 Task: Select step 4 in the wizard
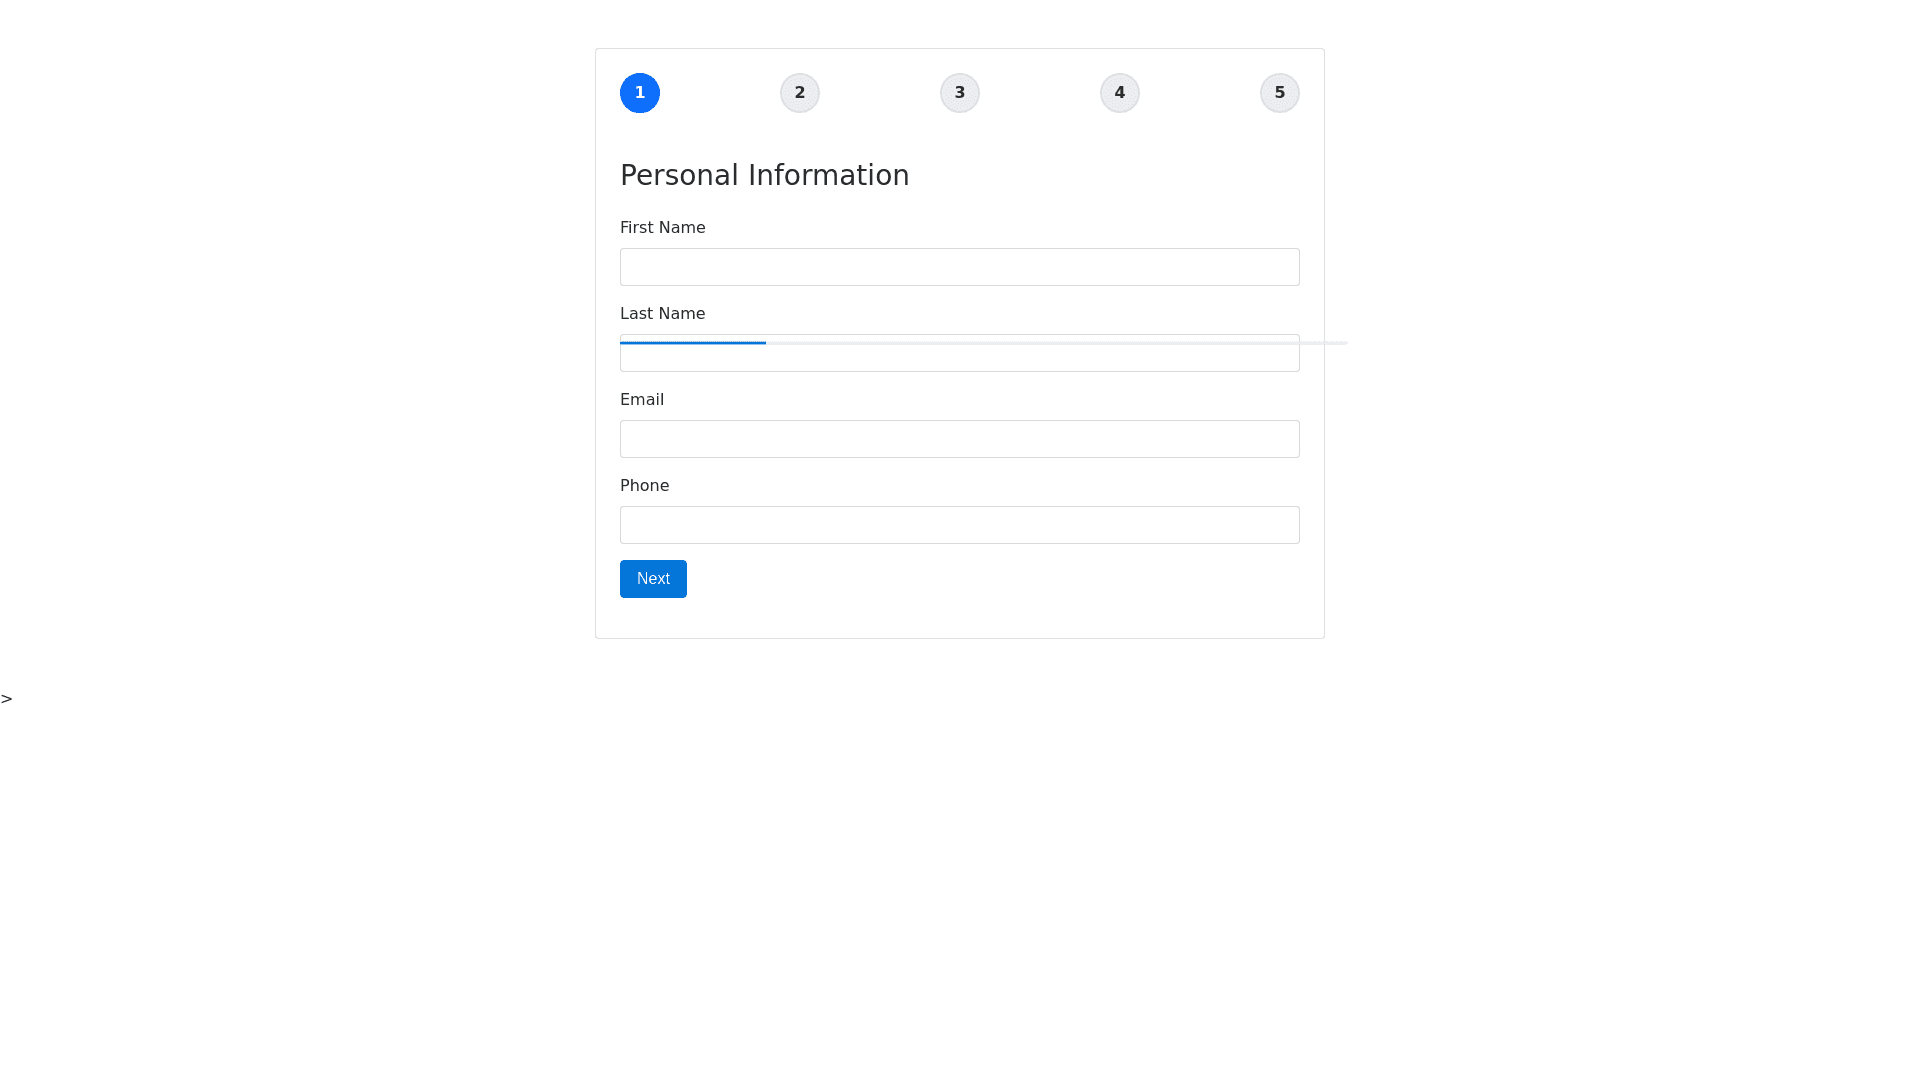coord(1120,93)
